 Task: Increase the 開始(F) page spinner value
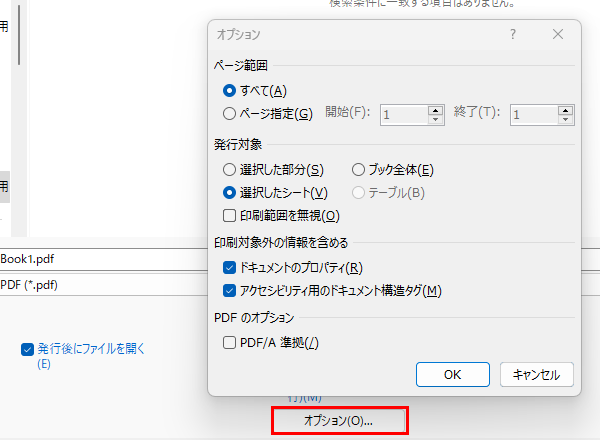coord(435,110)
